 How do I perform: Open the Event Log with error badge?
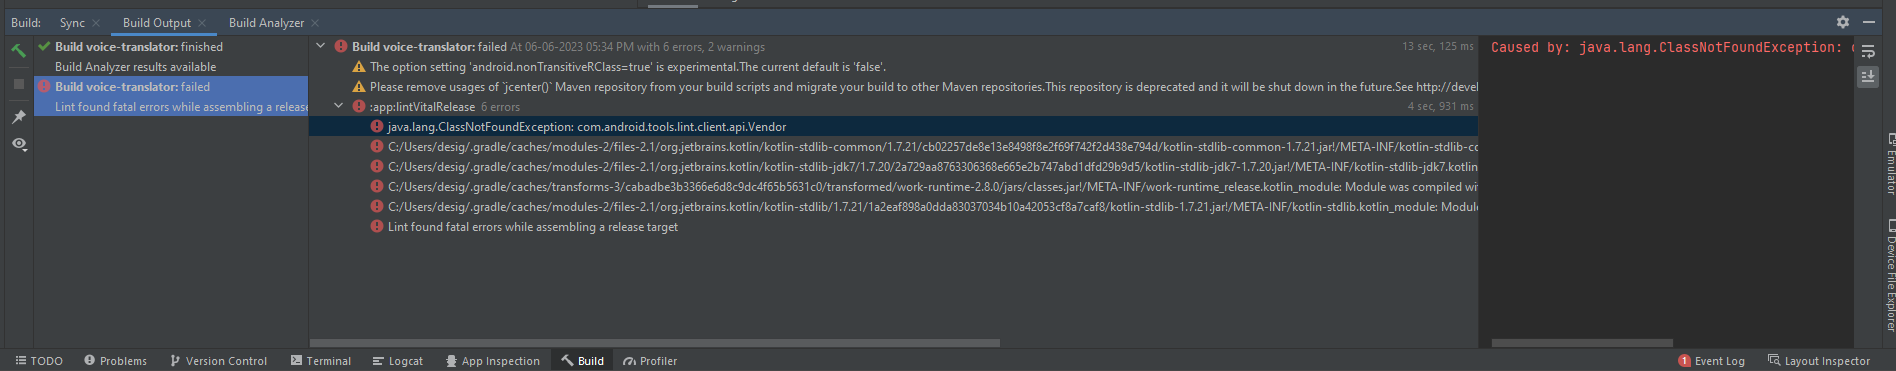1711,361
